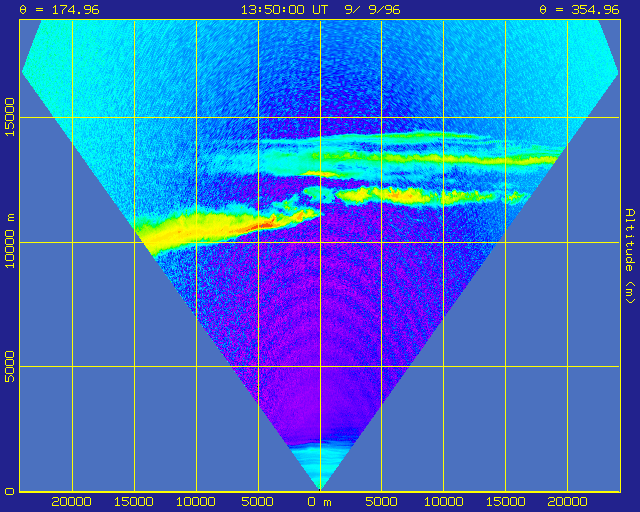Click the θ = 174.96 angle label
This screenshot has width=640, height=512.
[59, 10]
